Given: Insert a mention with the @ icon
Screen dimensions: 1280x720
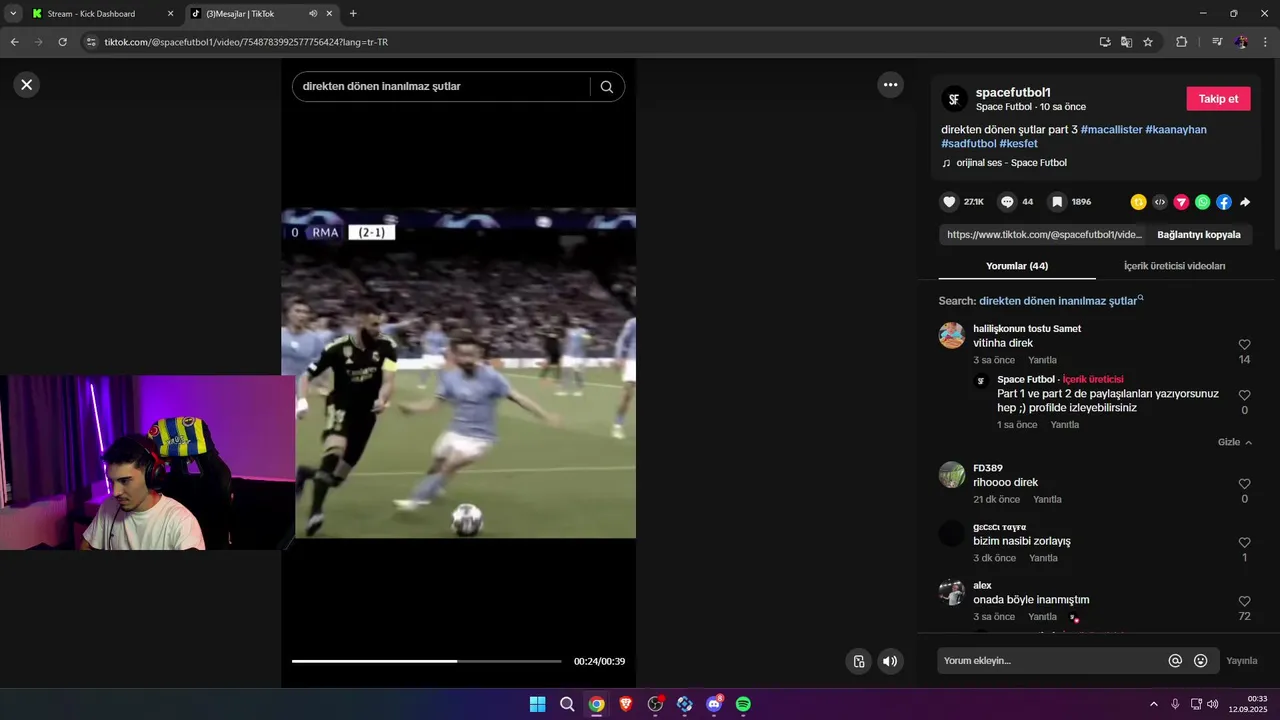Looking at the screenshot, I should coord(1175,661).
